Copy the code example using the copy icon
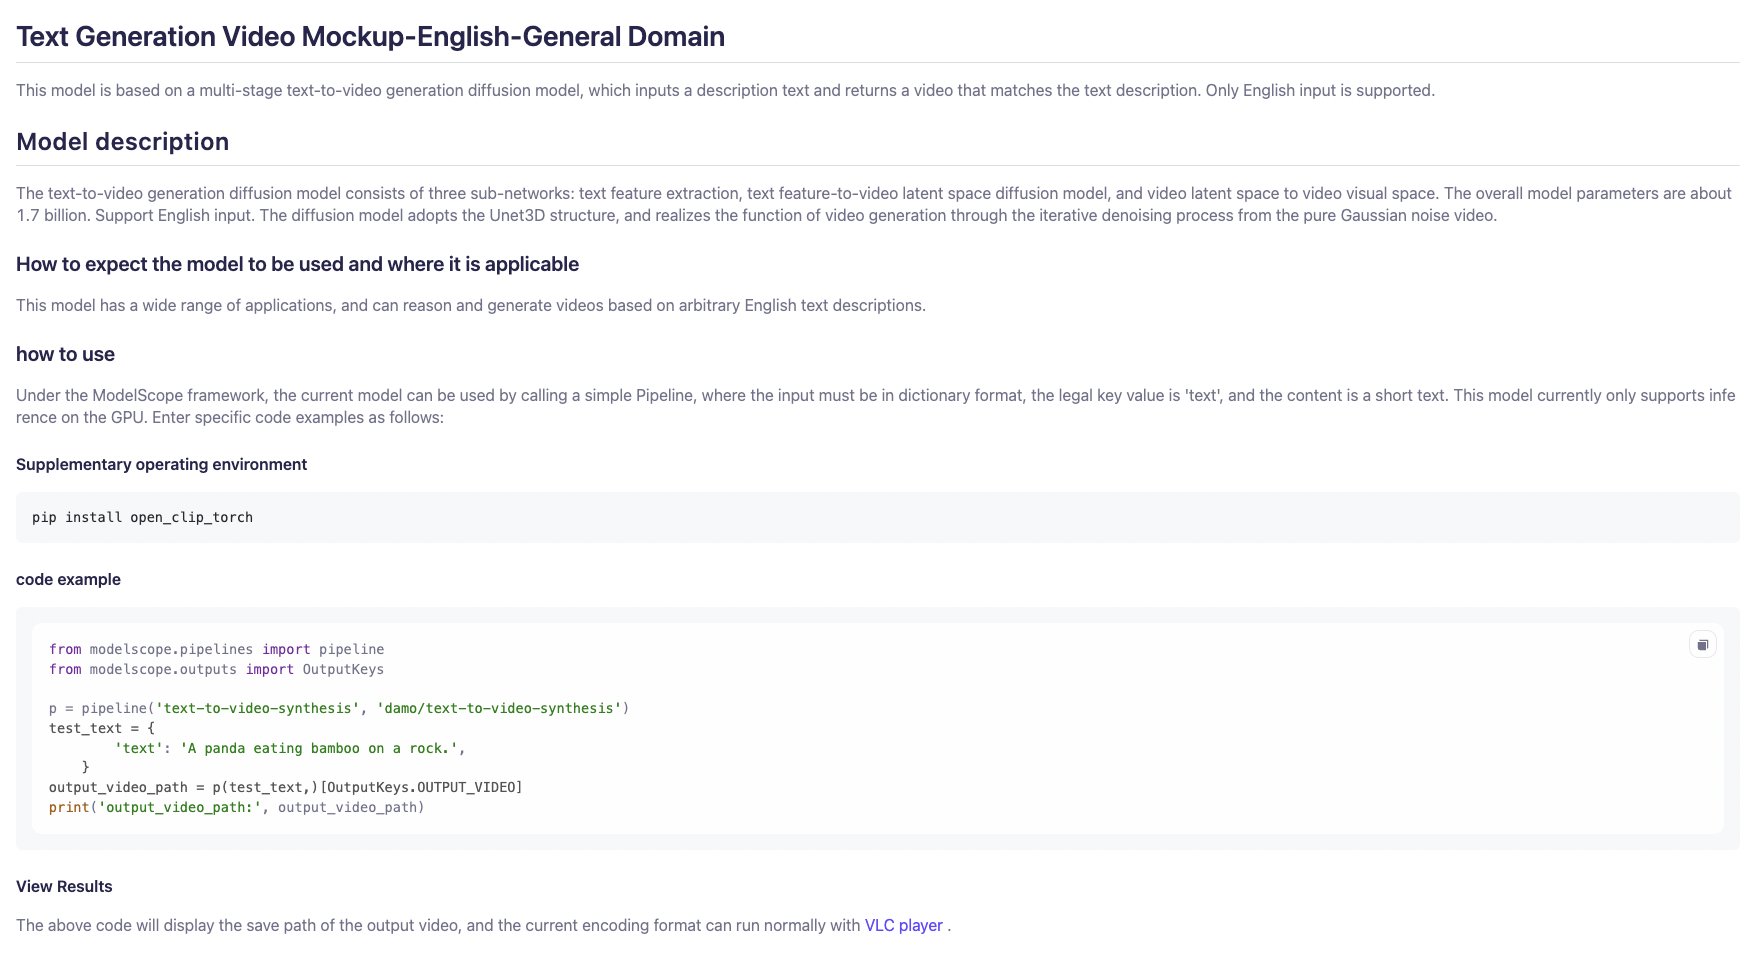This screenshot has width=1750, height=956. click(x=1702, y=645)
